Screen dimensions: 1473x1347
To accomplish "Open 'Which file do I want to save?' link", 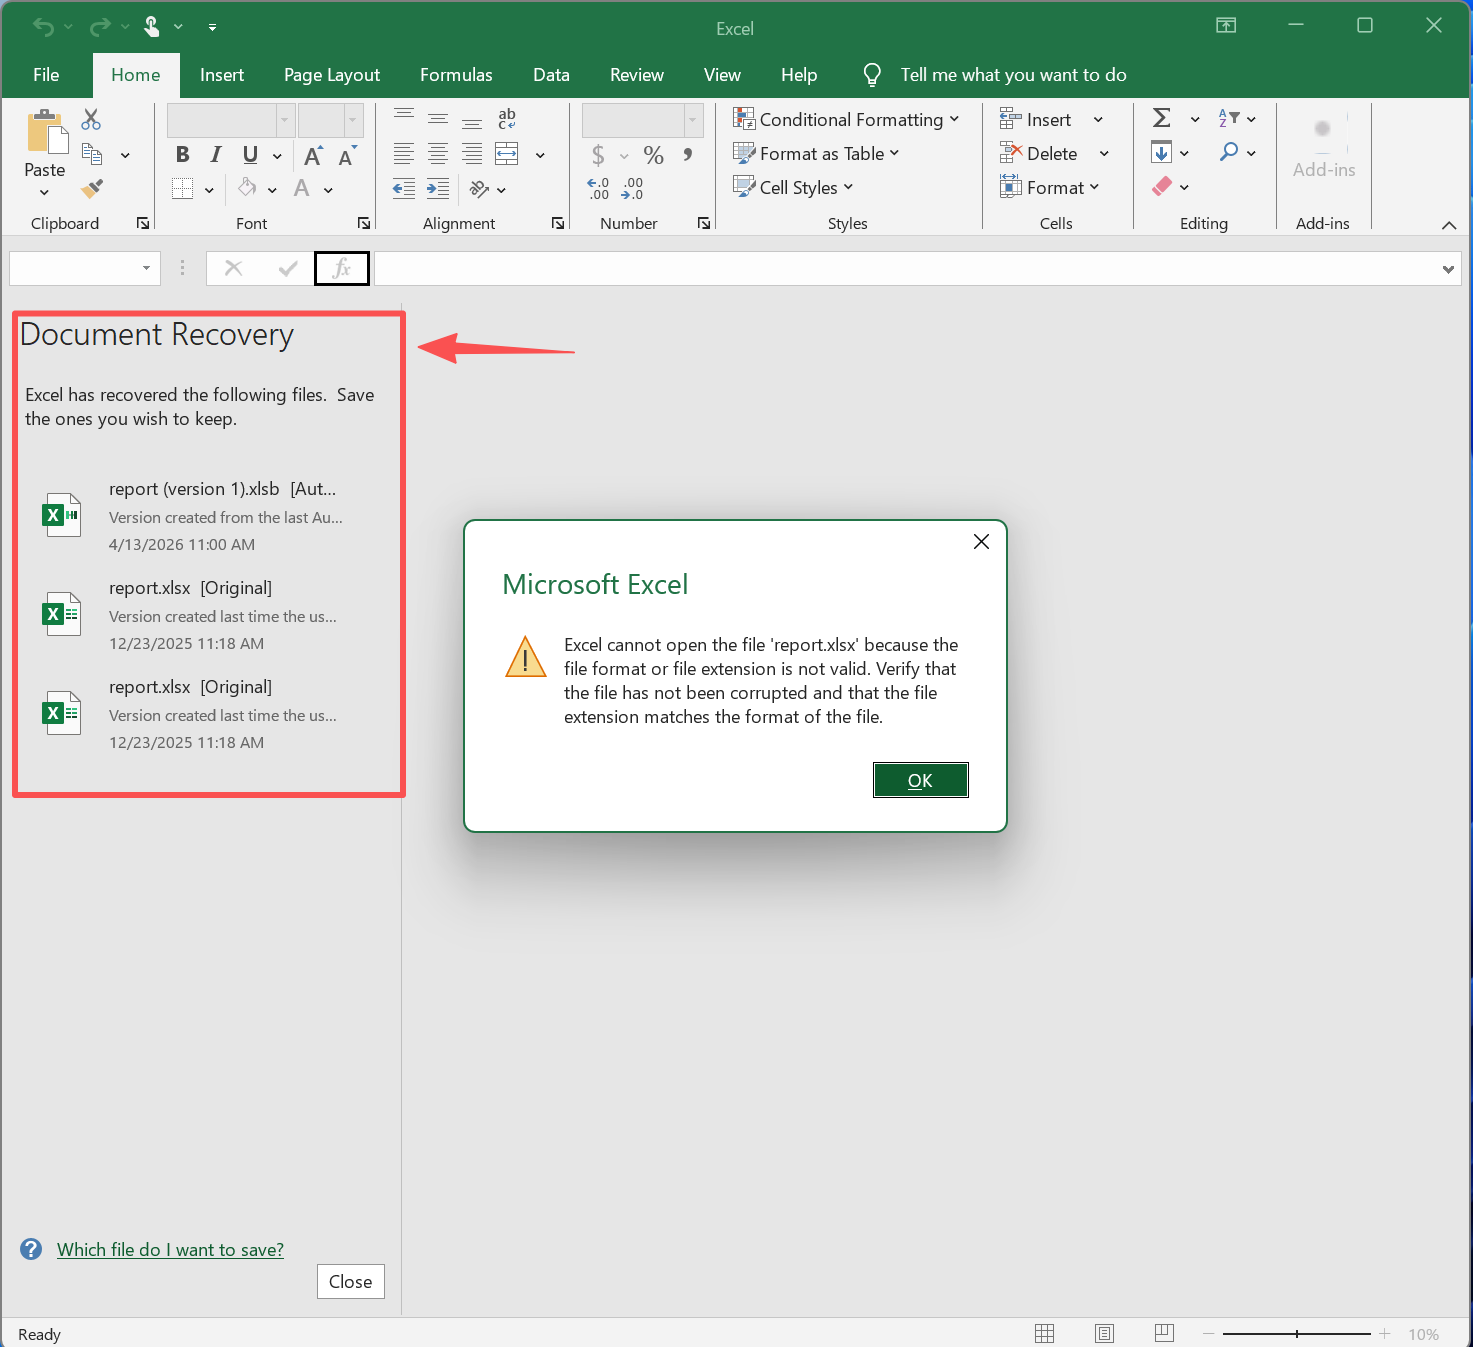I will [x=170, y=1250].
